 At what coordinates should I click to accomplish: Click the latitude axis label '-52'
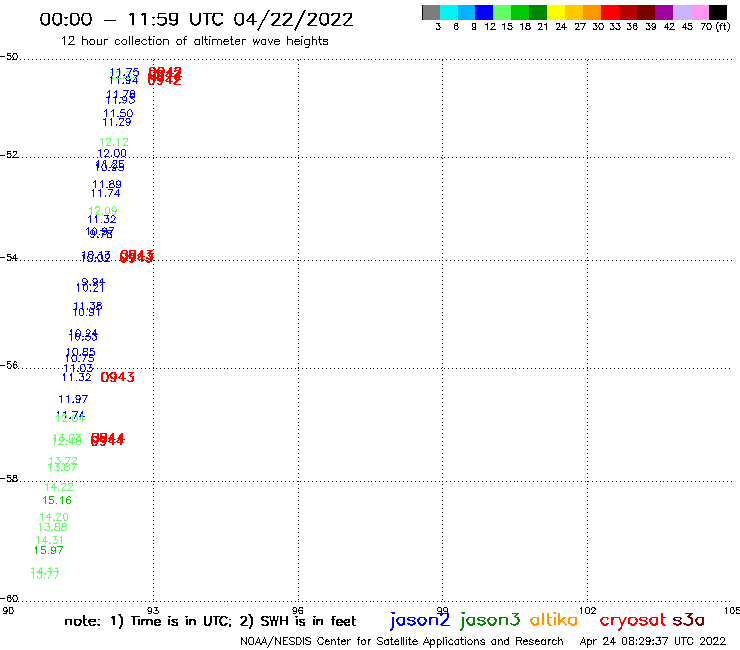(x=9, y=154)
